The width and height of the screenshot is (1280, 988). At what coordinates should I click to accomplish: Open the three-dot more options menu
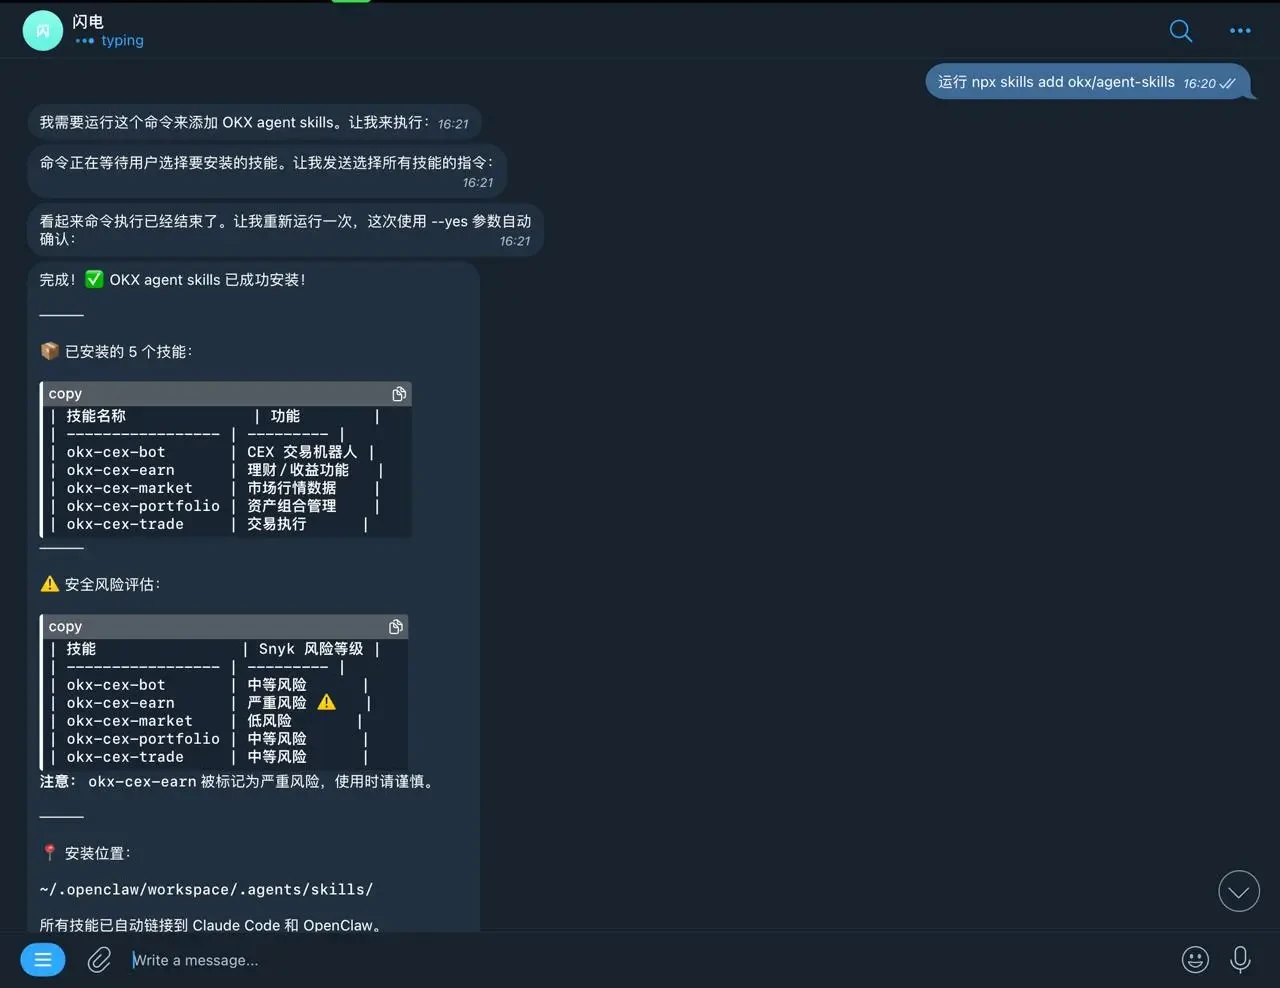(1240, 31)
